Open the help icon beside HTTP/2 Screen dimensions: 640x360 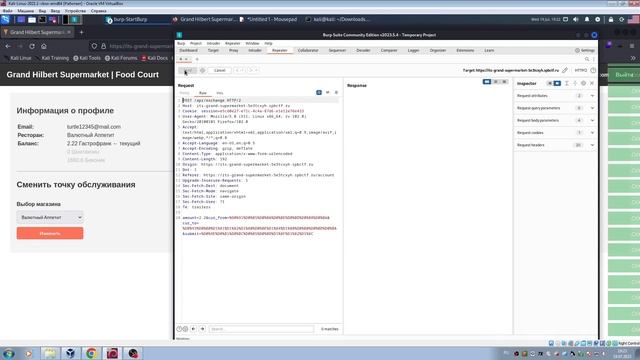593,70
